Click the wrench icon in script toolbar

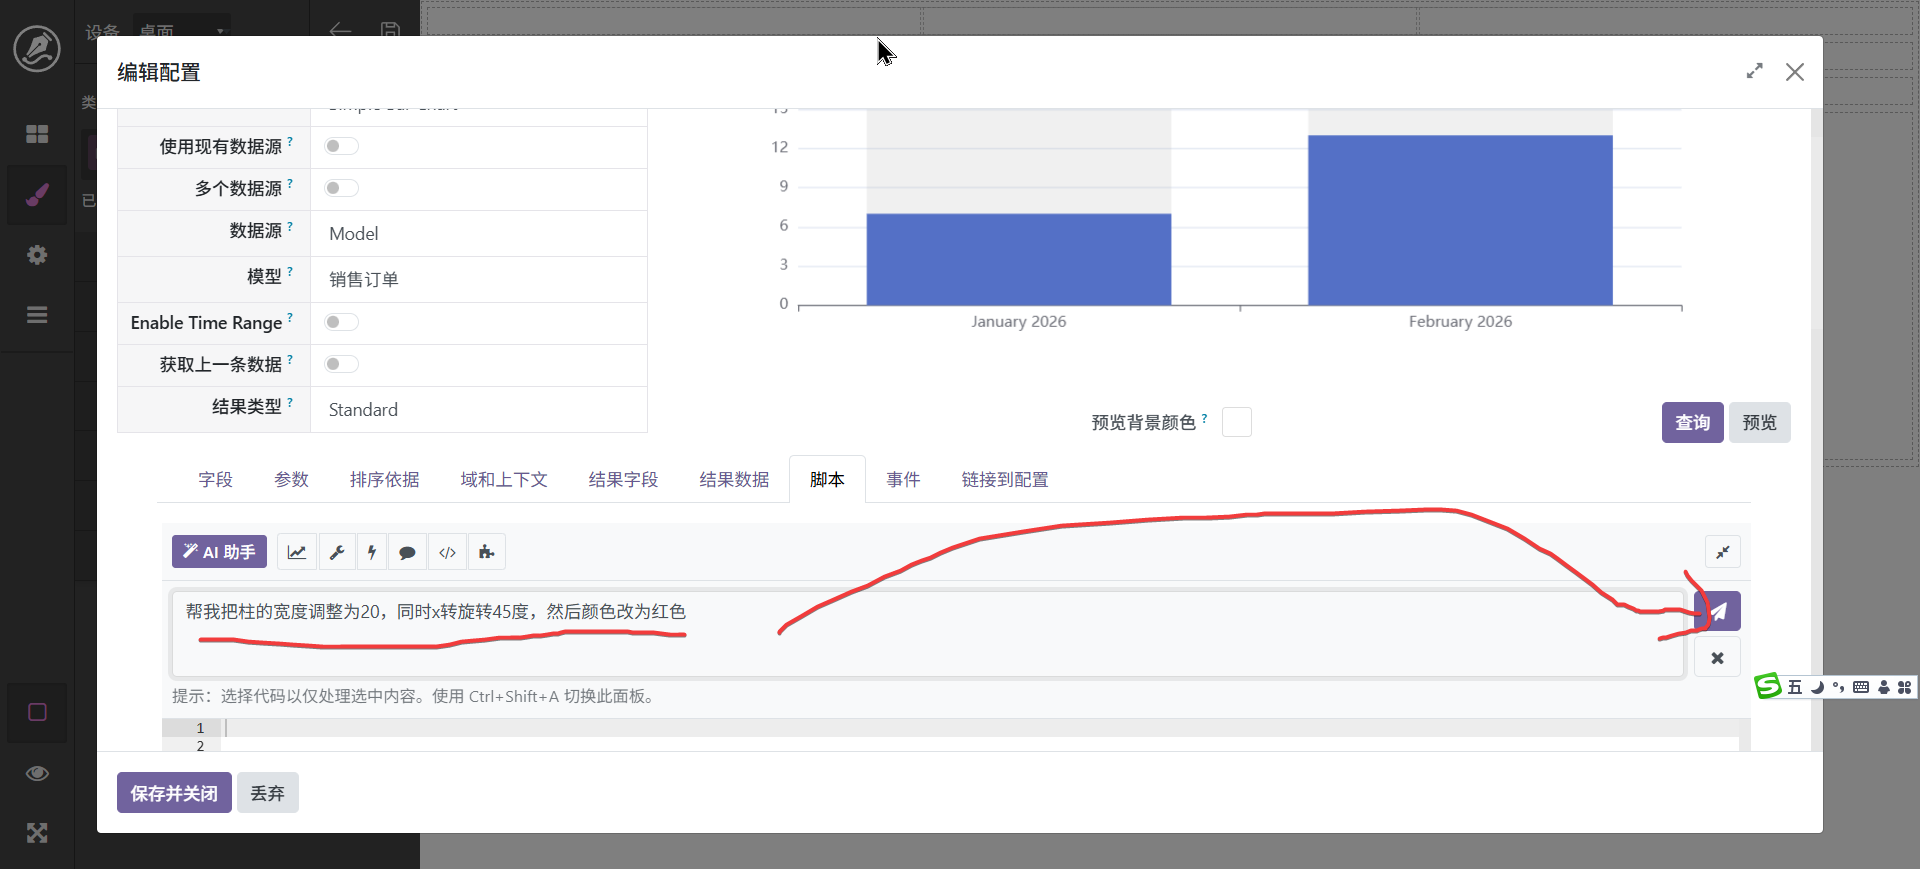[x=337, y=552]
